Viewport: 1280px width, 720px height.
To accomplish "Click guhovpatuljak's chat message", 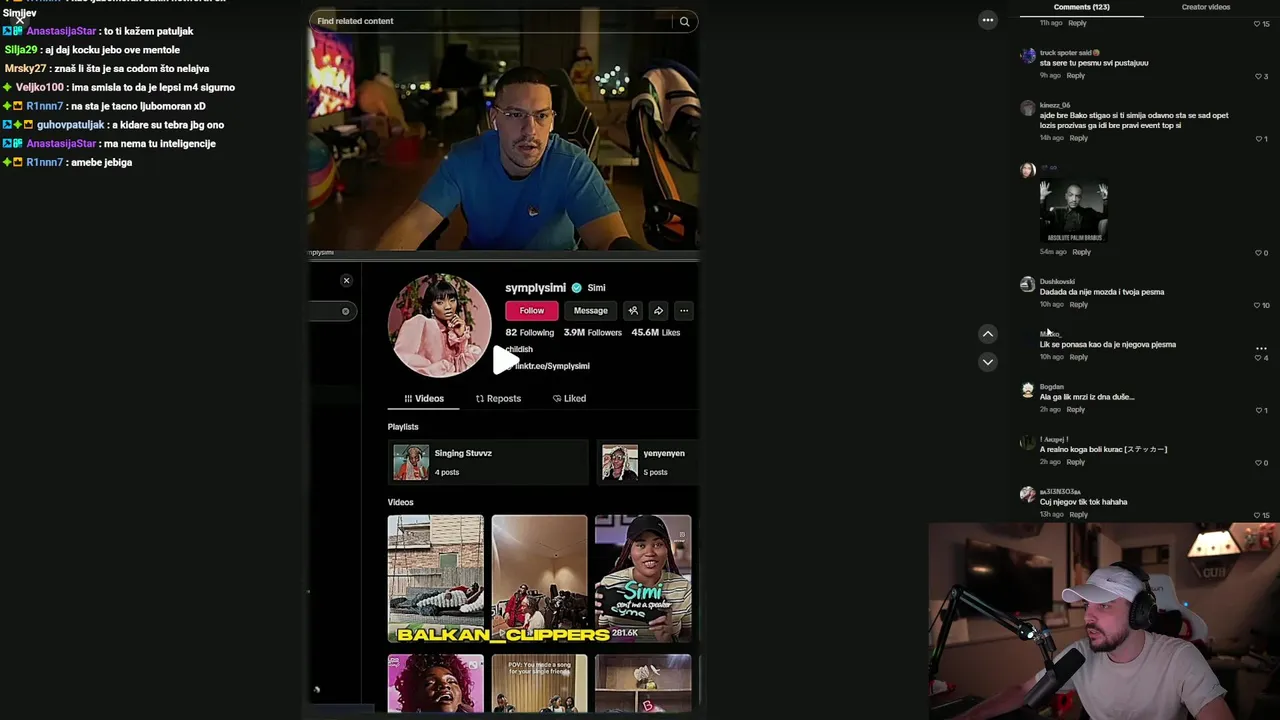I will tap(113, 125).
